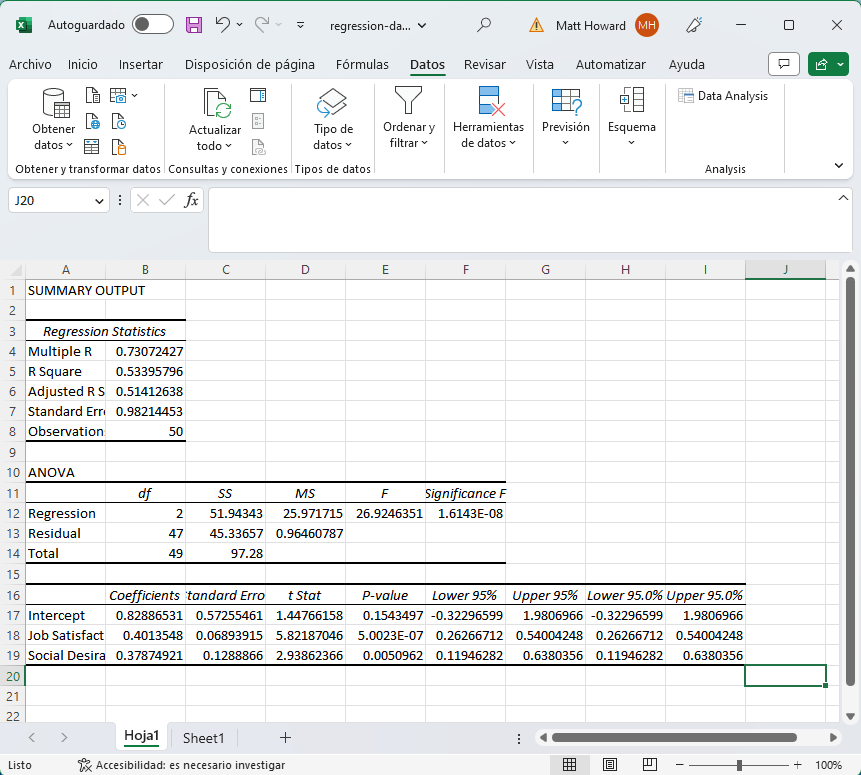Click the Save icon in title bar
The width and height of the screenshot is (861, 775).
tap(194, 25)
